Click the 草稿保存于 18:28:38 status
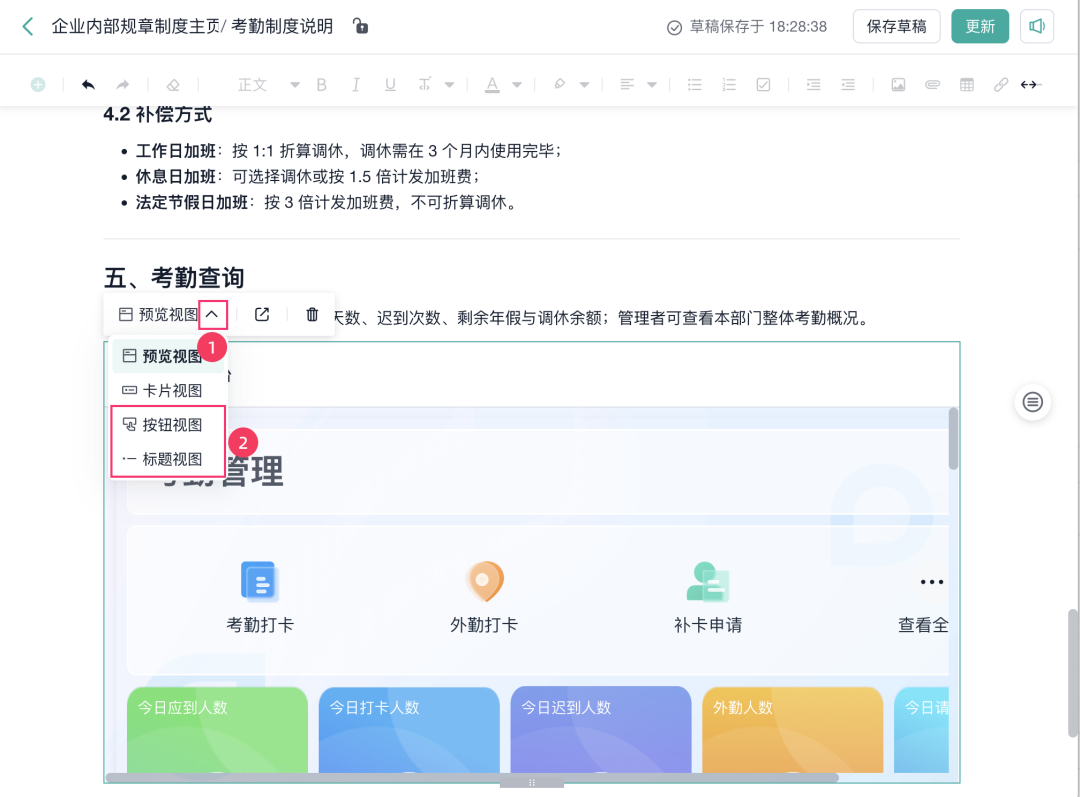 tap(747, 27)
